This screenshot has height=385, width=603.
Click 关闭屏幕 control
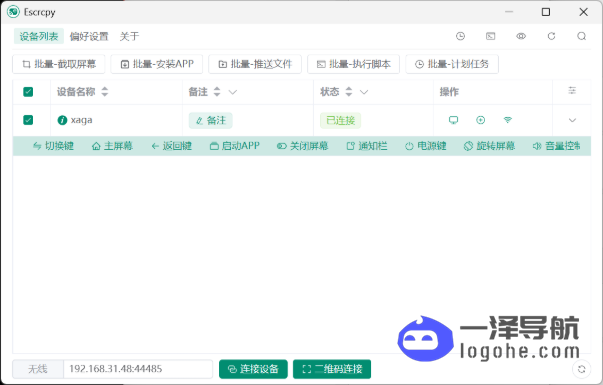(x=303, y=146)
